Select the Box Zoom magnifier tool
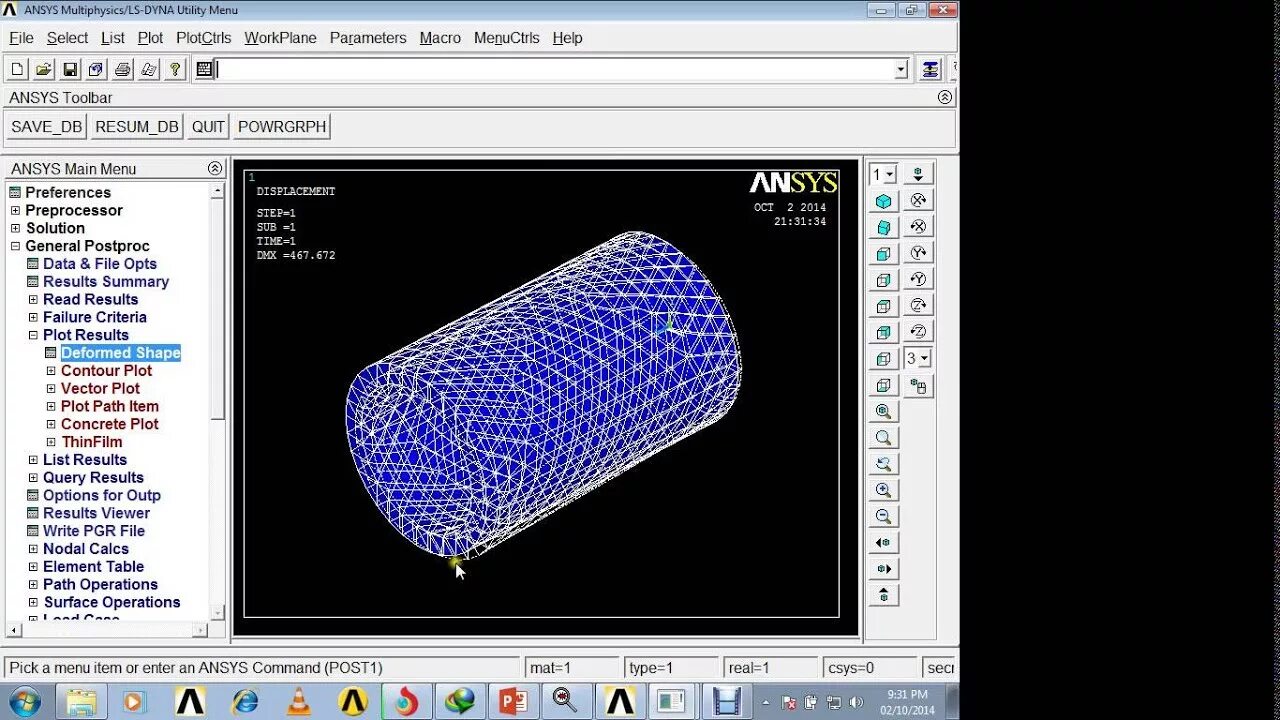 click(883, 437)
